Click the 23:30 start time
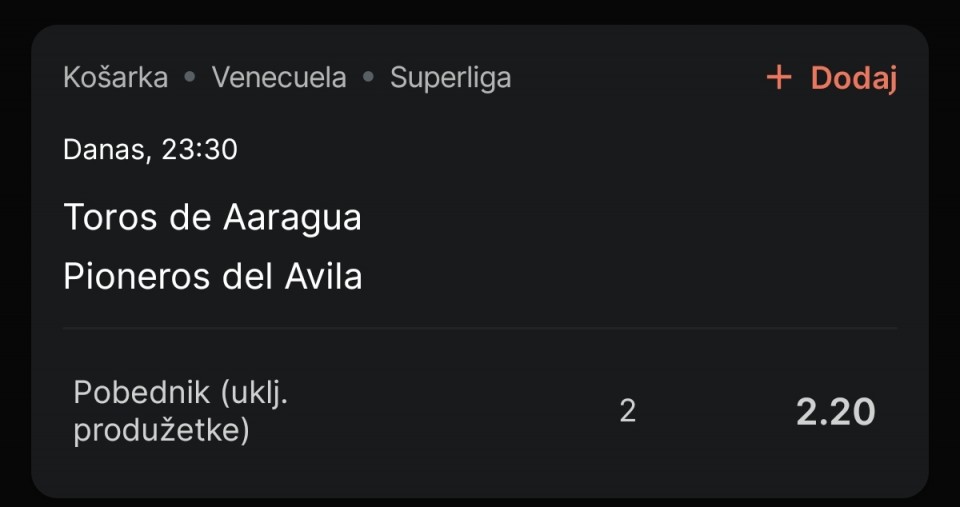Image resolution: width=960 pixels, height=507 pixels. point(200,149)
